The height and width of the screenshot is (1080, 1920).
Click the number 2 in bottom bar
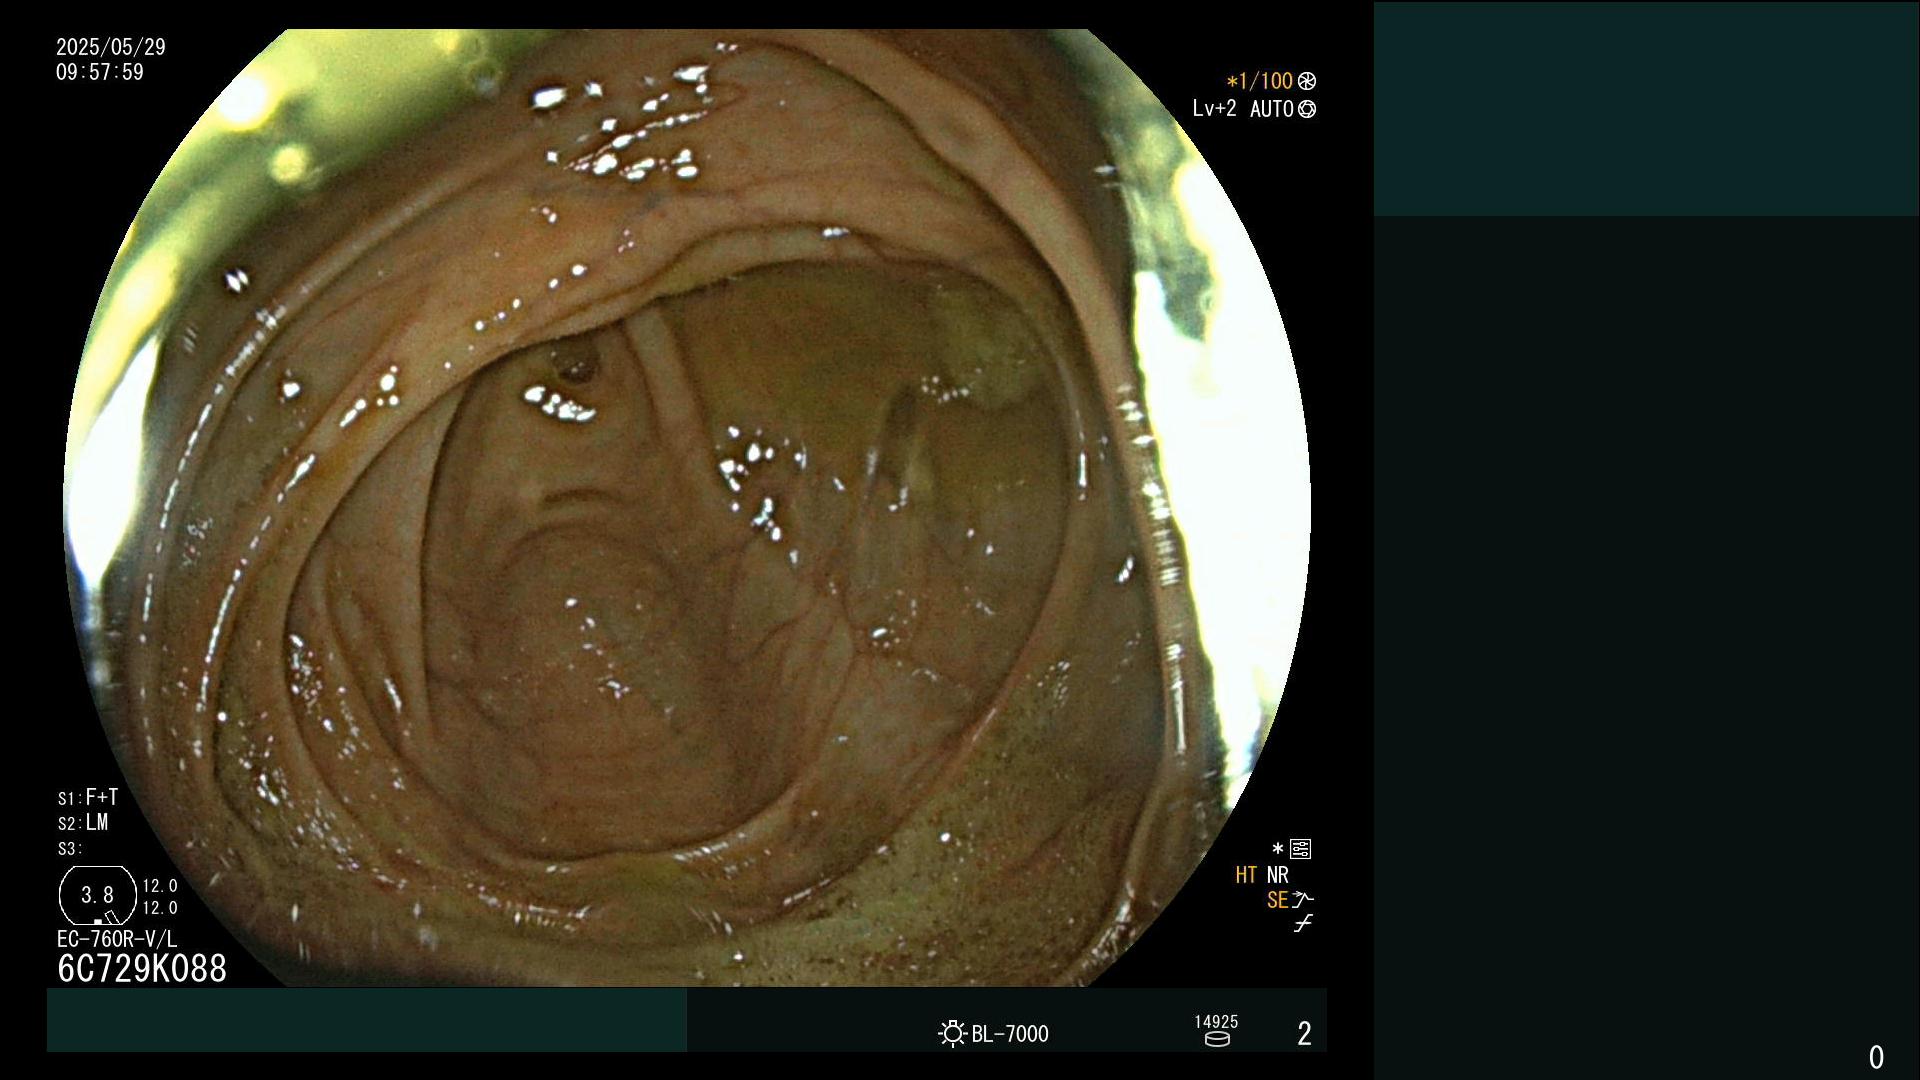coord(1304,1034)
